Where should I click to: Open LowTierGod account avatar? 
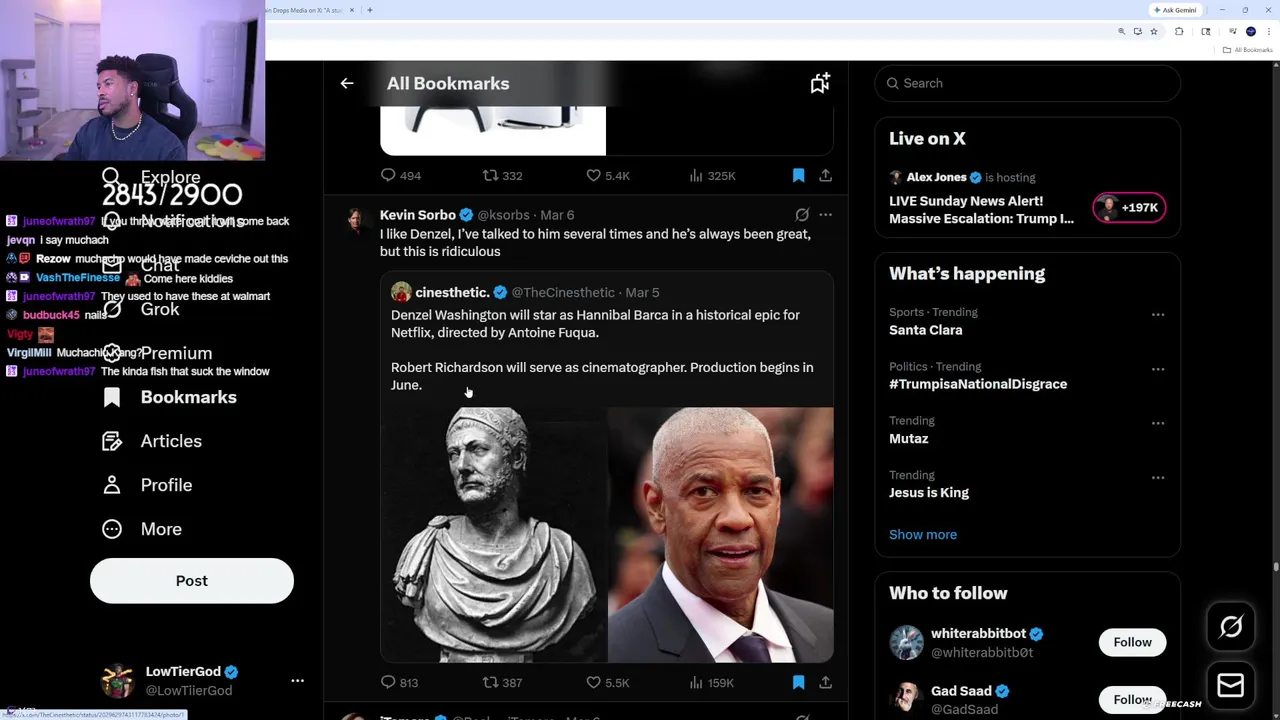click(x=118, y=680)
